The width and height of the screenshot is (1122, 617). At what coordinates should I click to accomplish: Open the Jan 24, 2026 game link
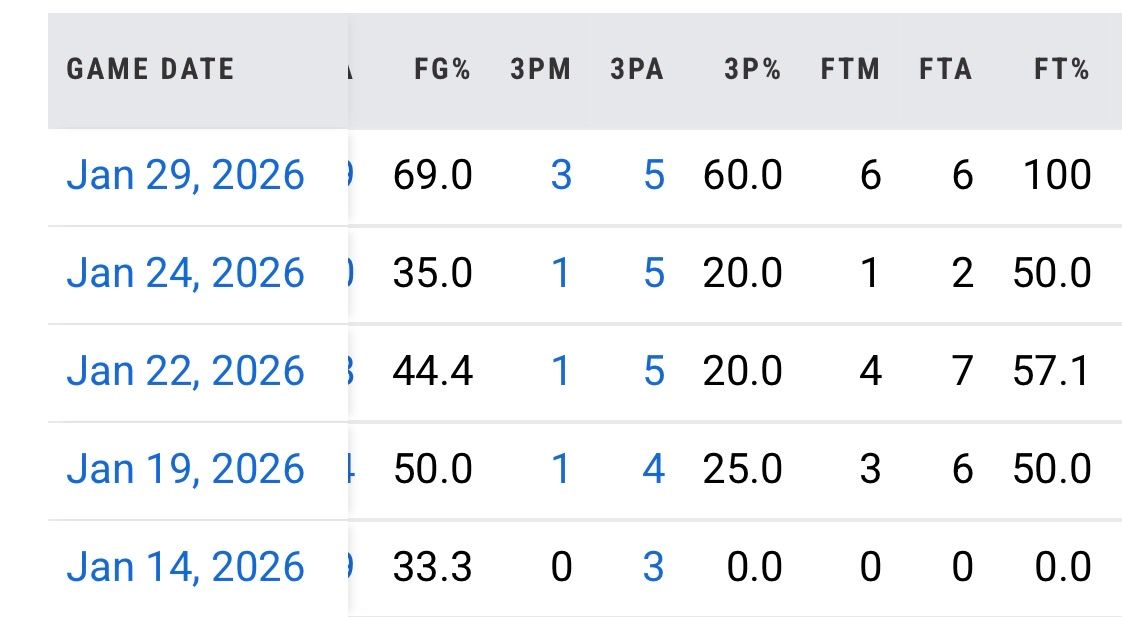click(x=185, y=273)
